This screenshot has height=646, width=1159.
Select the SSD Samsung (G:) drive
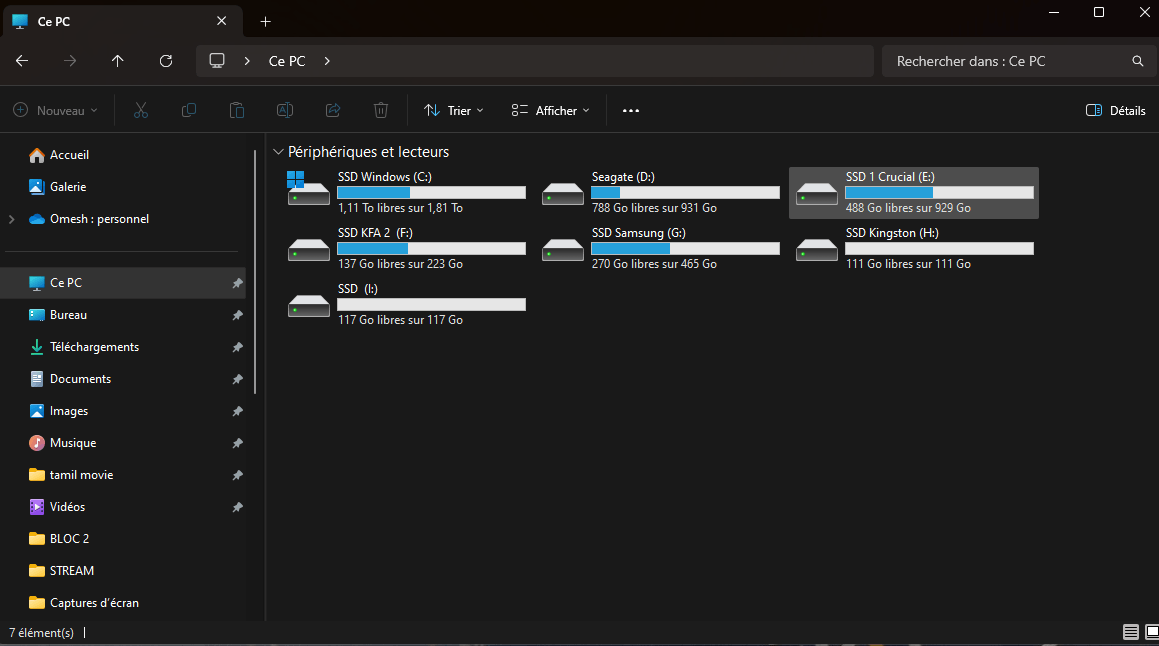pos(660,248)
